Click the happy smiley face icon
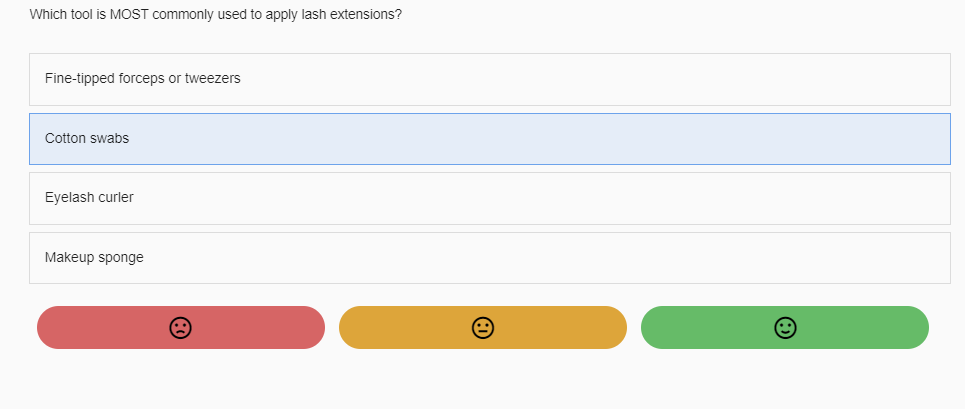The image size is (965, 409). click(785, 328)
